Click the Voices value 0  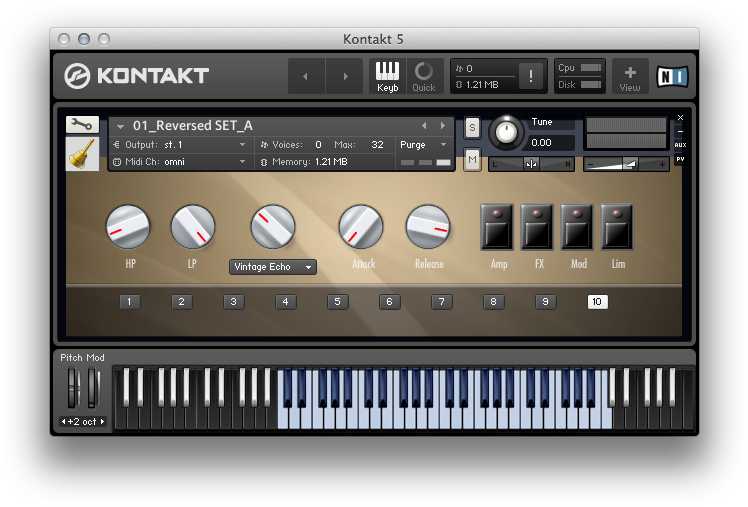pyautogui.click(x=318, y=145)
